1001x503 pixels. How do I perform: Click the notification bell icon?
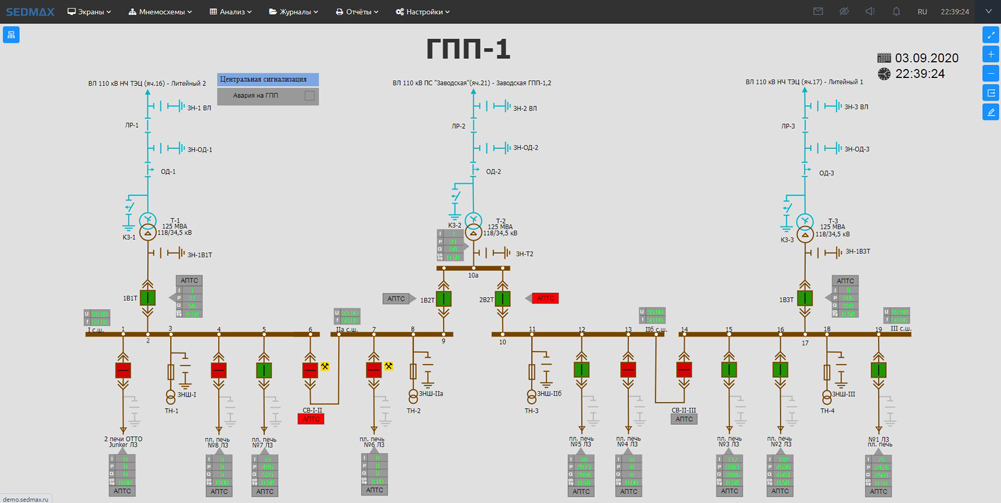(896, 12)
